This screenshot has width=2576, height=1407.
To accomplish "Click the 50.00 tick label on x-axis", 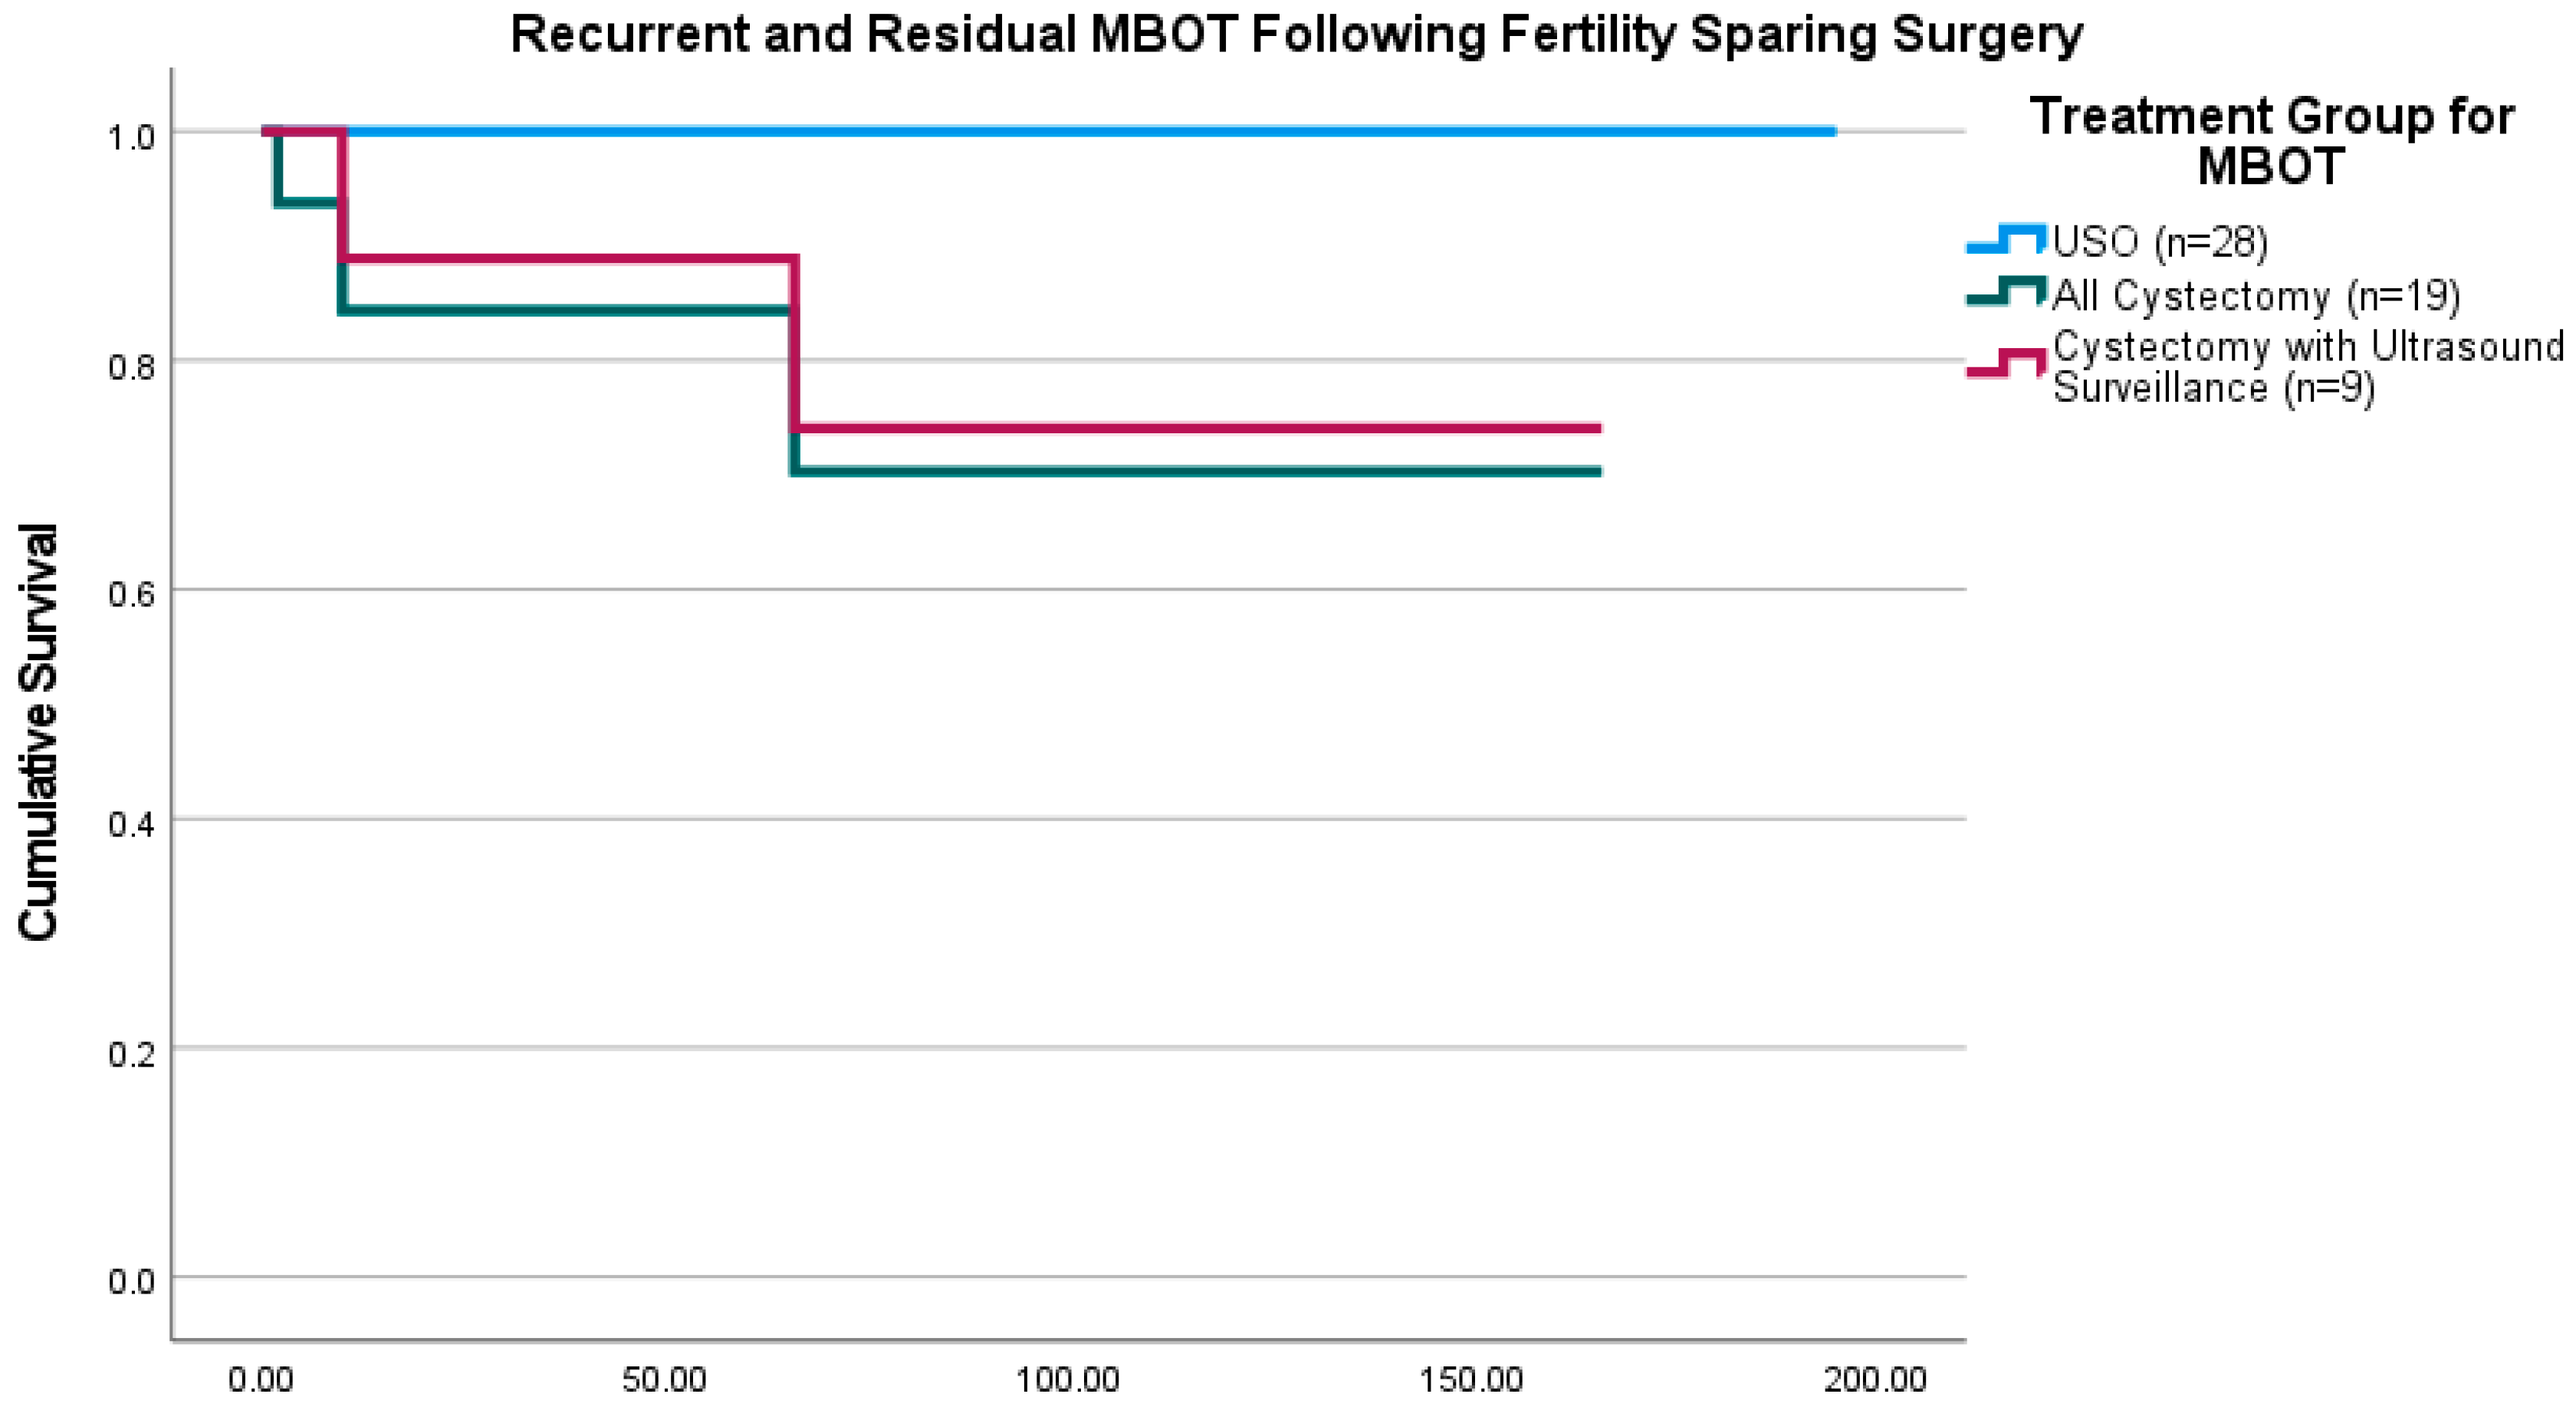I will point(664,1381).
